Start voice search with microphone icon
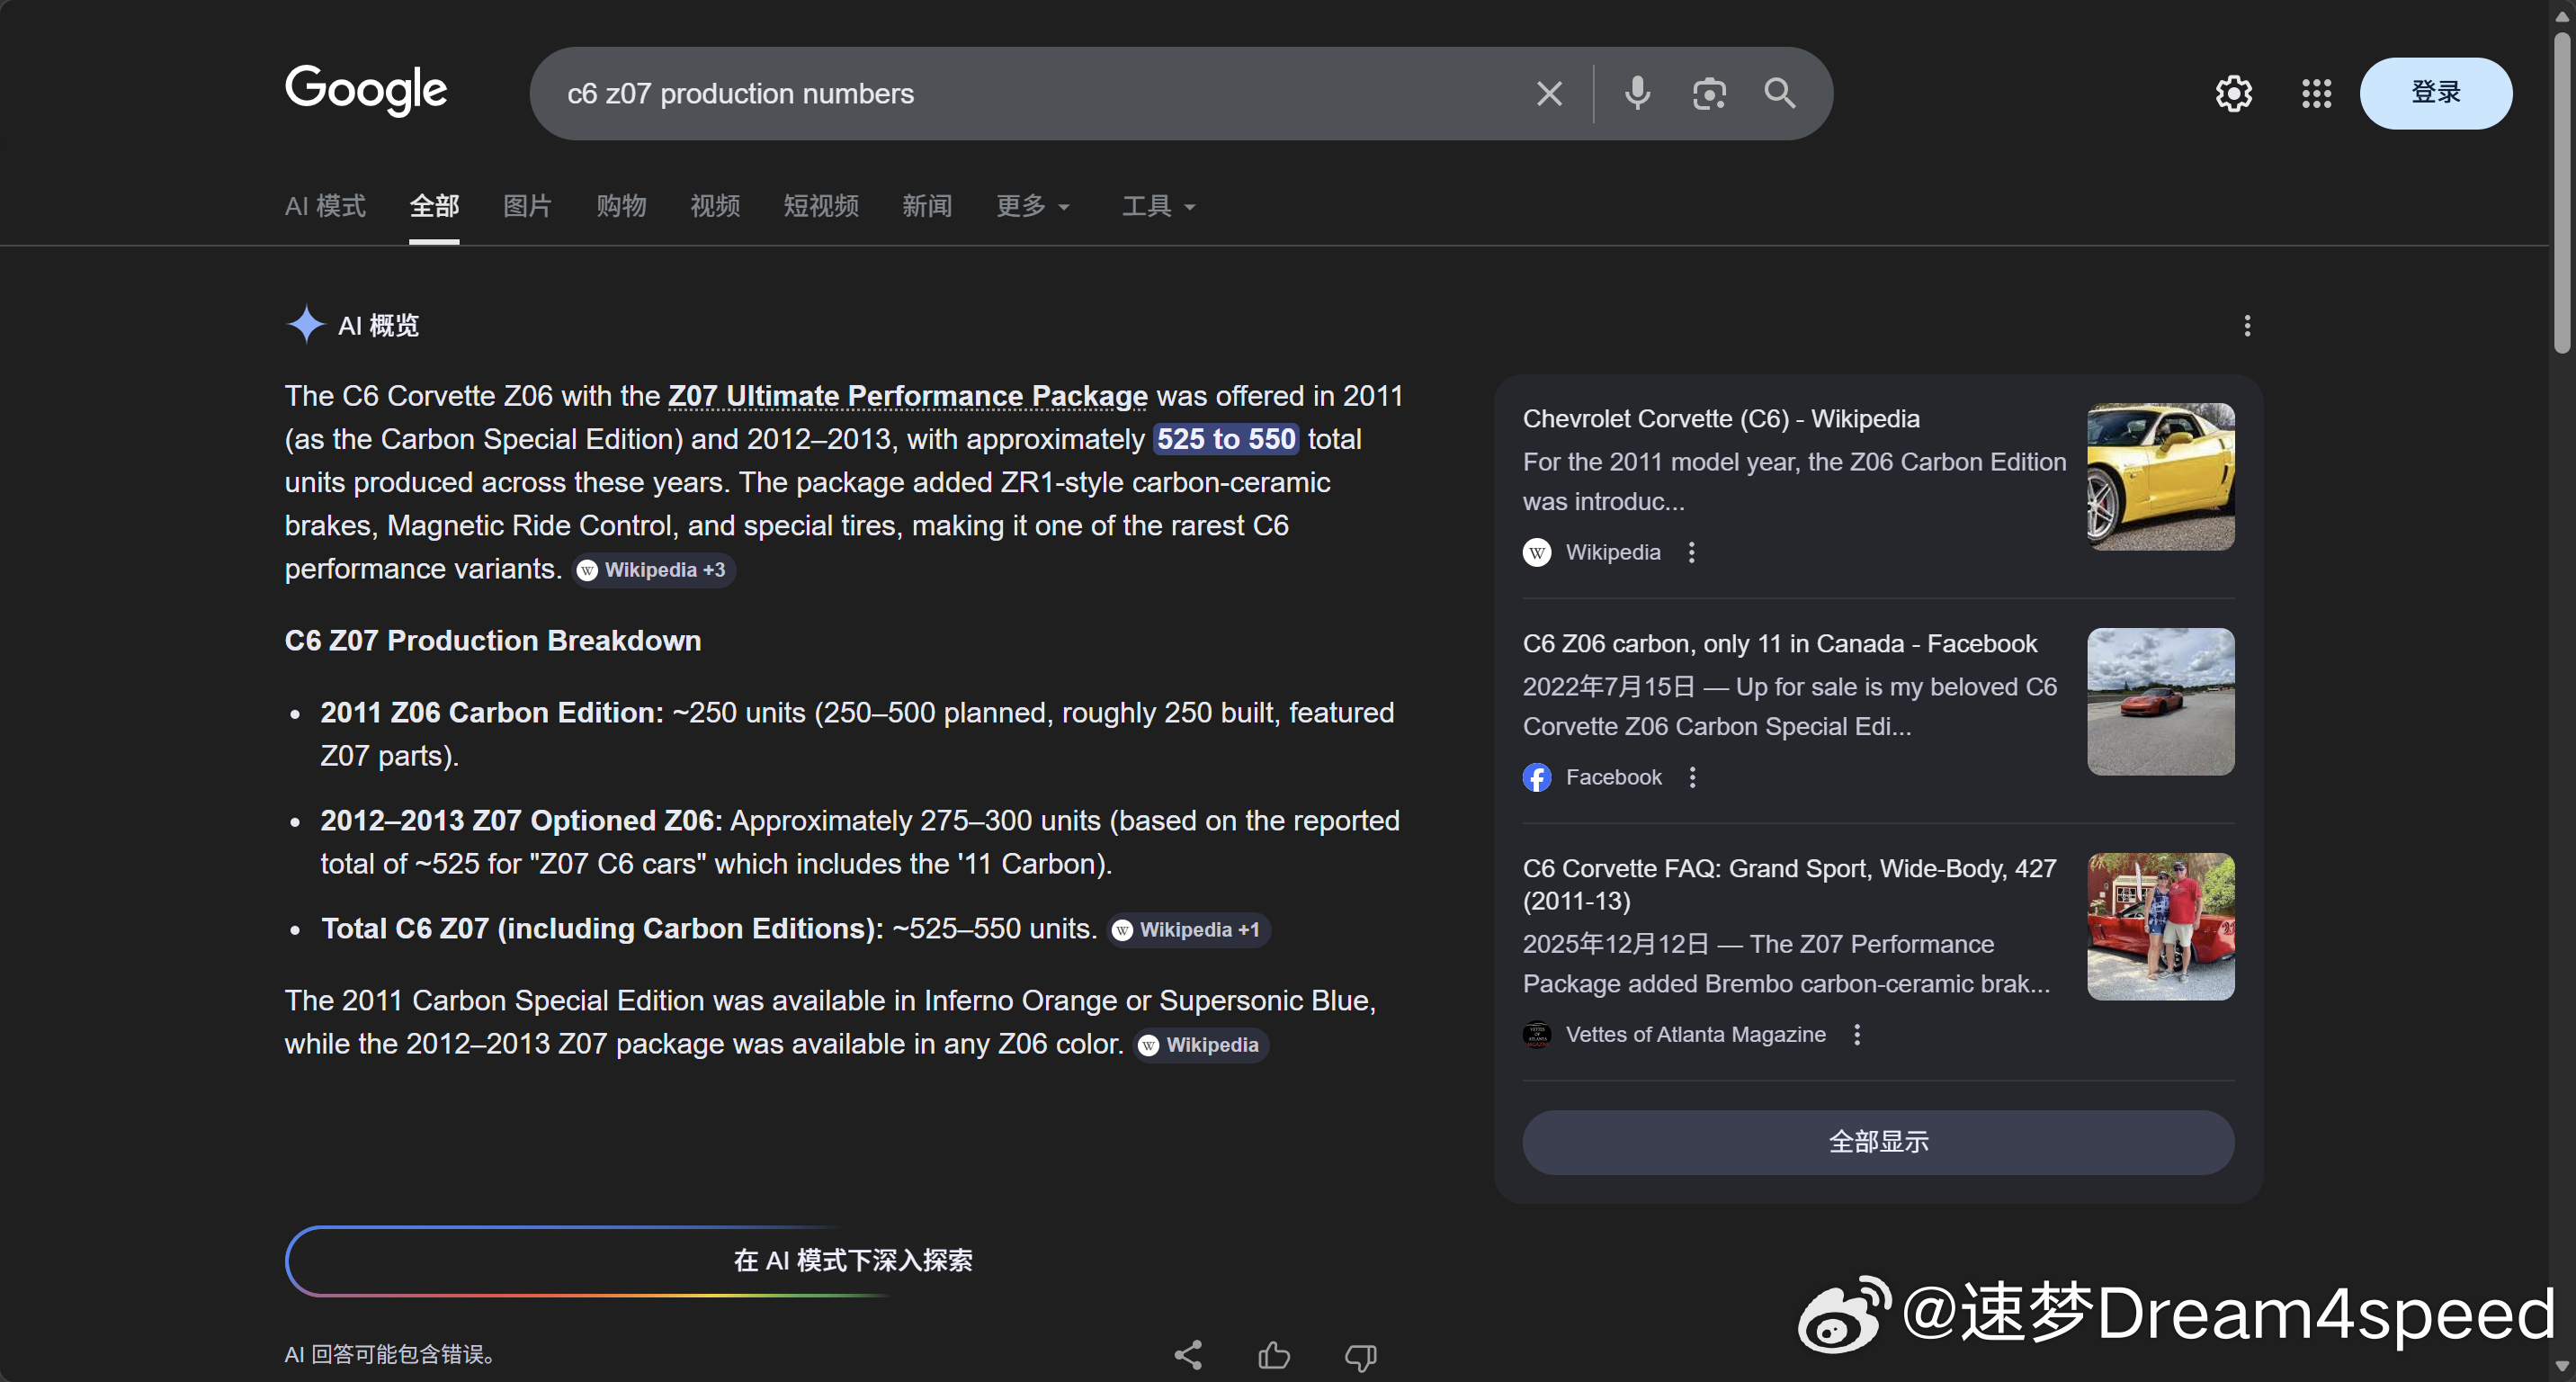The width and height of the screenshot is (2576, 1382). tap(1637, 94)
